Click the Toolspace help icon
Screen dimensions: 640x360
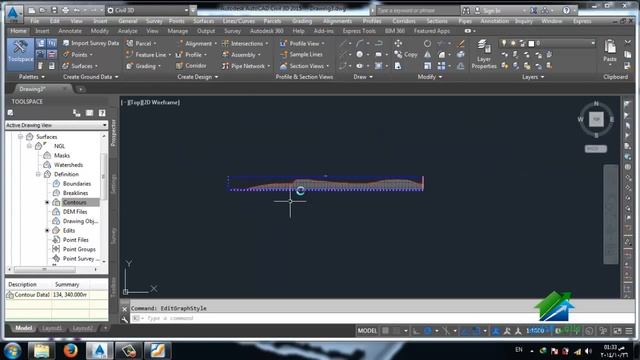click(x=102, y=113)
